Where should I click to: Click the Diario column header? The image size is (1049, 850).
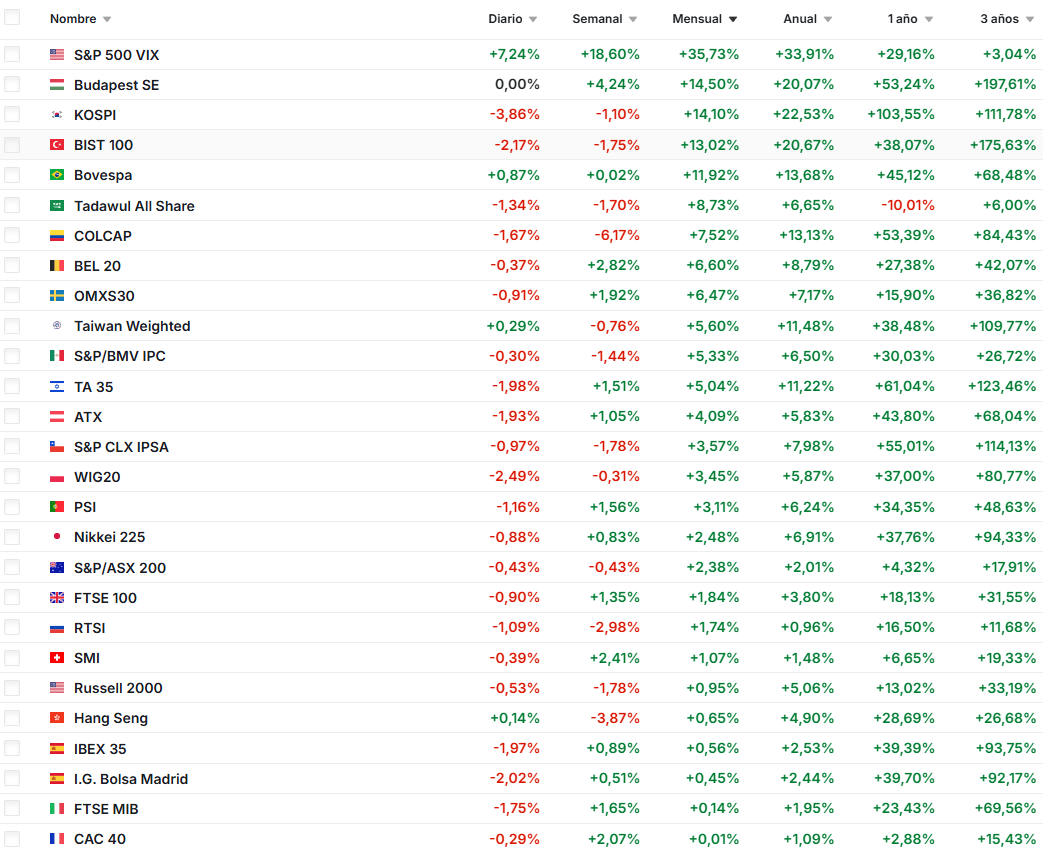(505, 19)
